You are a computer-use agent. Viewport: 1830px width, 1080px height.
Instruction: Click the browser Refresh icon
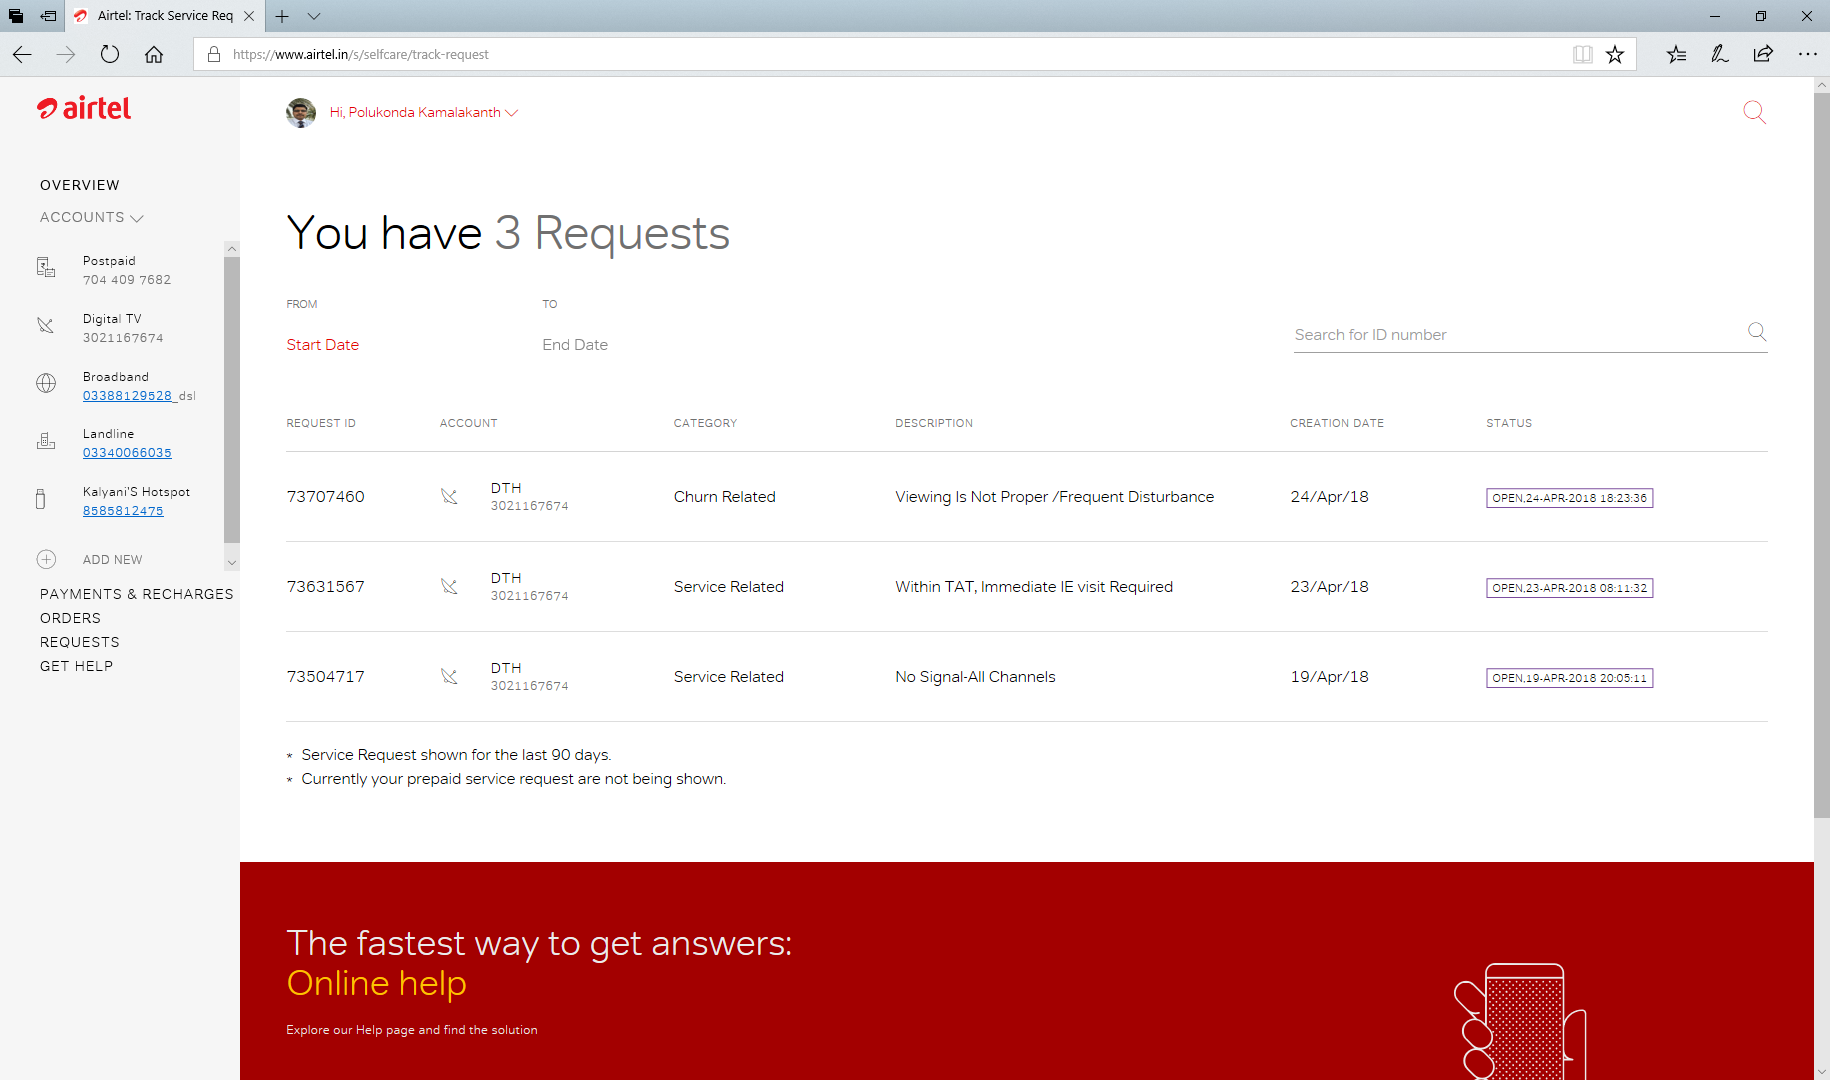110,55
